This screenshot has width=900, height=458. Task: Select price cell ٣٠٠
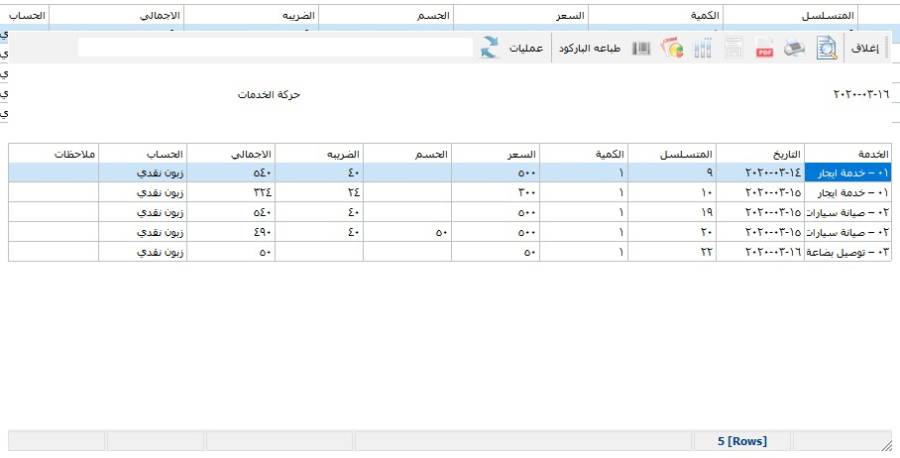pos(495,193)
